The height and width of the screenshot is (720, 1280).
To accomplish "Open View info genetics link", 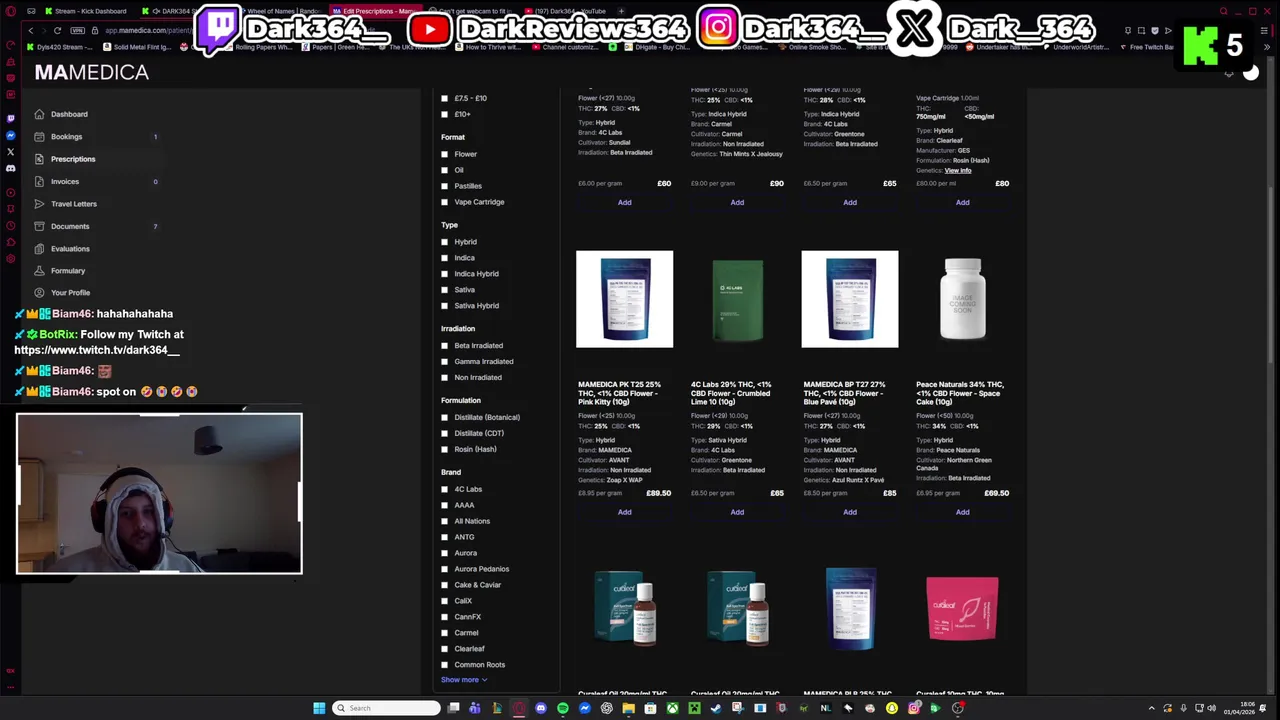I will click(x=958, y=171).
